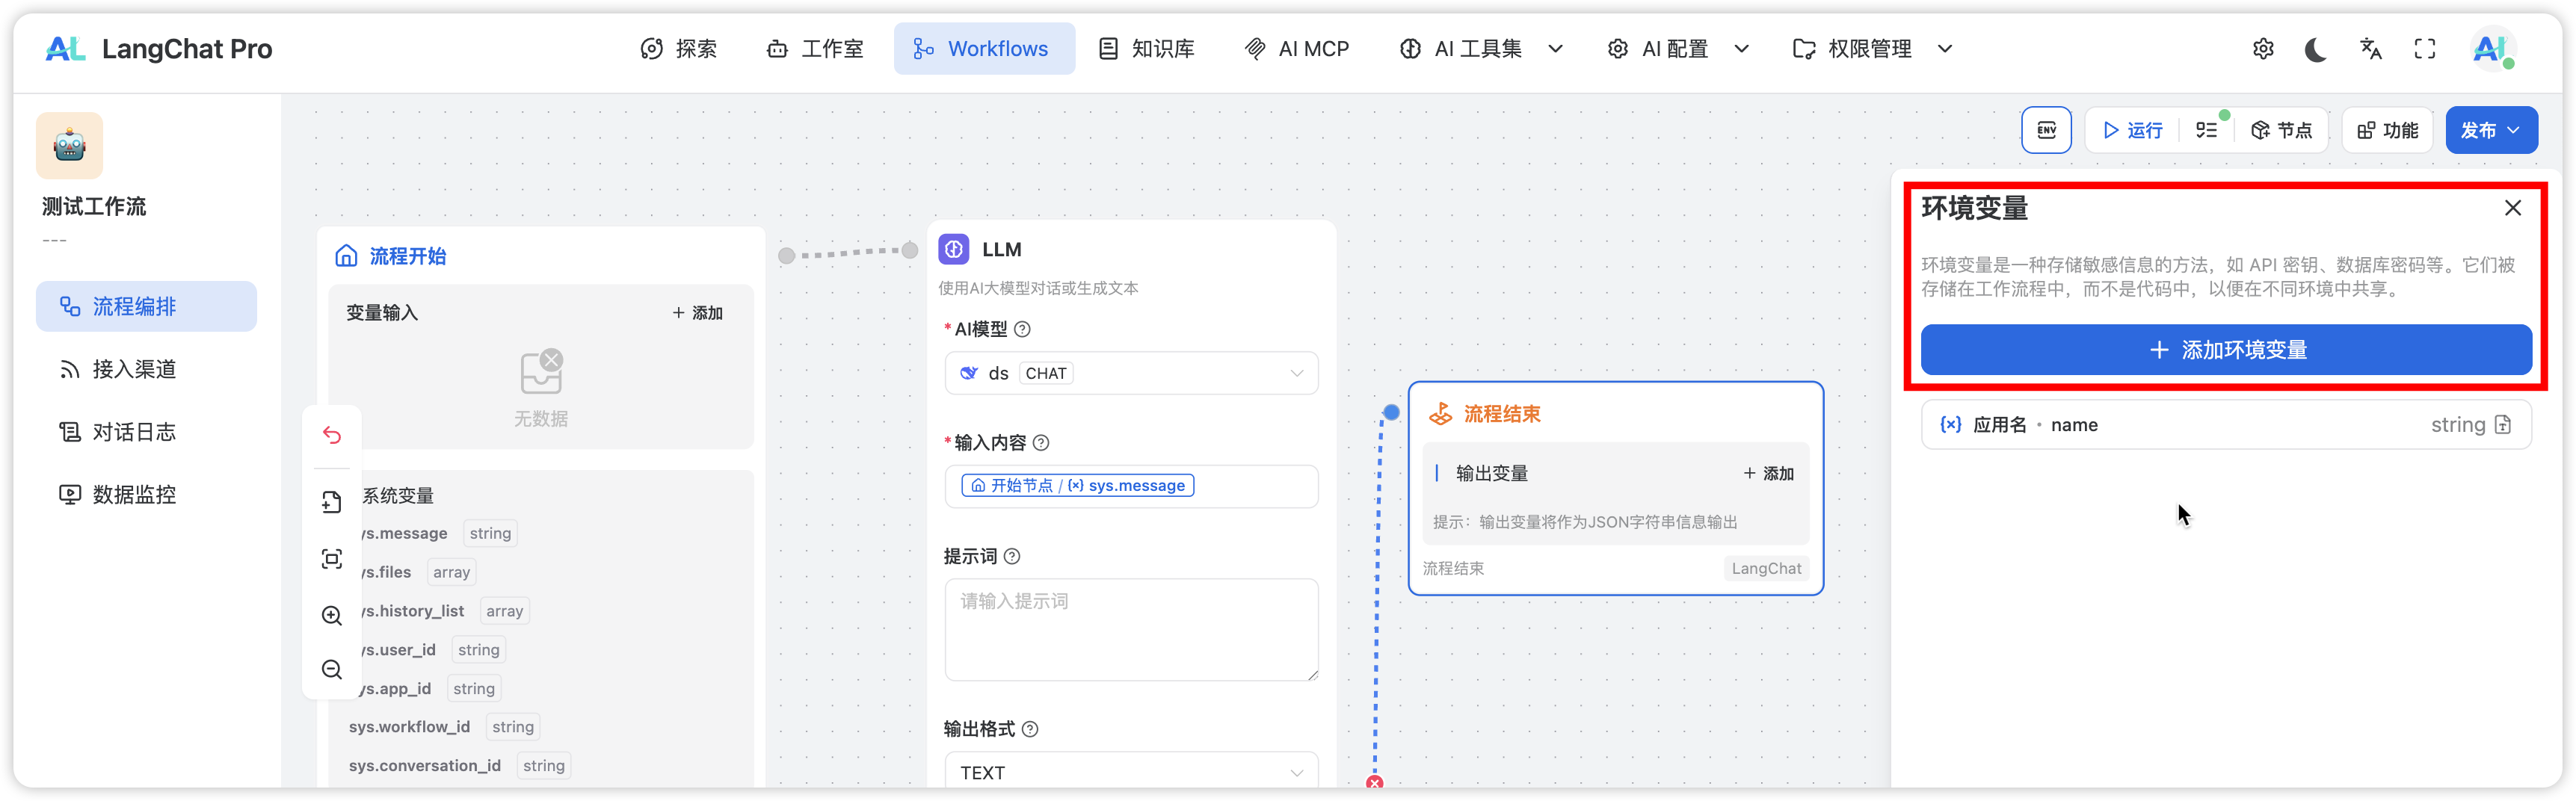Open the settings gear icon in header
Viewport: 2576px width, 801px height.
pos(2263,49)
